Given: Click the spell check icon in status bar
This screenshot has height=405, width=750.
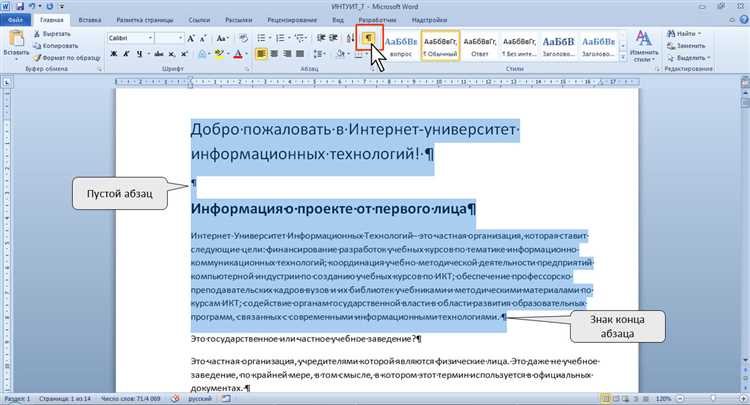Looking at the screenshot, I should click(176, 399).
